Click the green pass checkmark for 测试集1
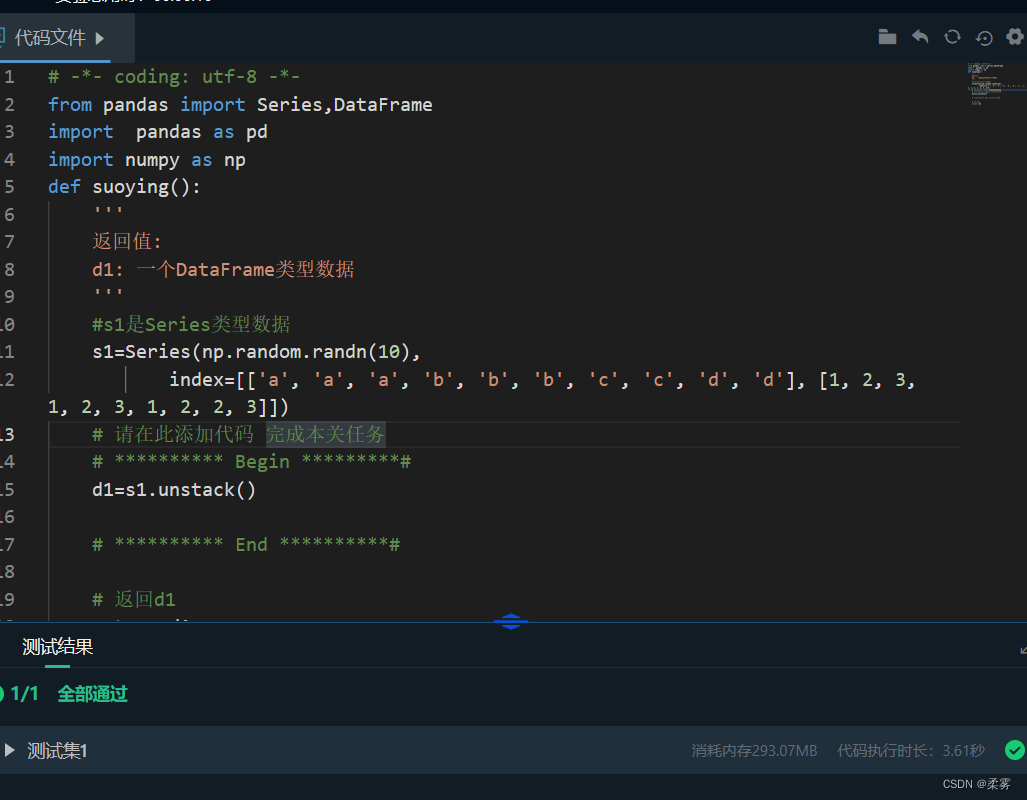1027x800 pixels. pyautogui.click(x=1015, y=750)
